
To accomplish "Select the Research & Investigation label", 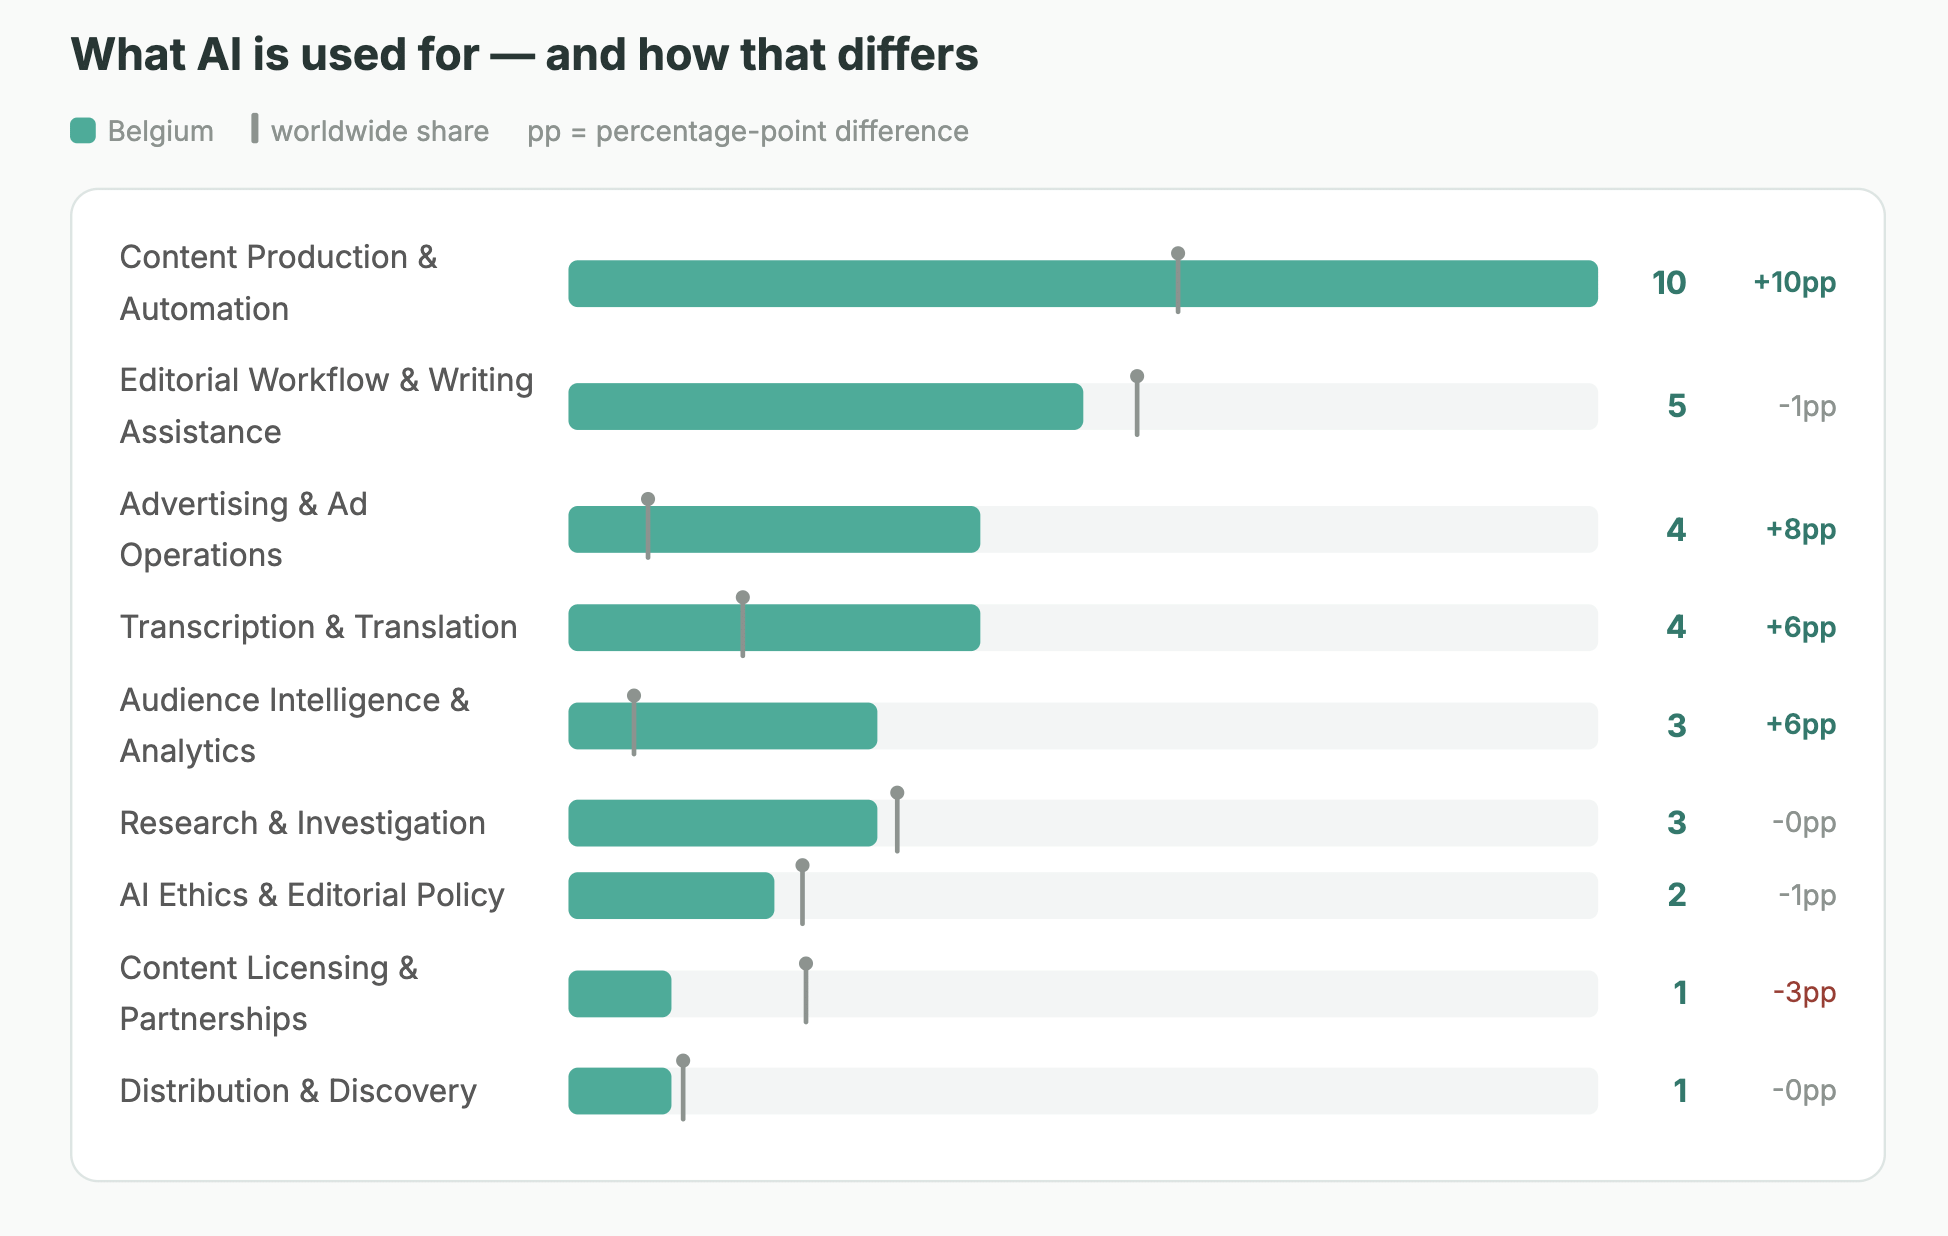I will (302, 823).
